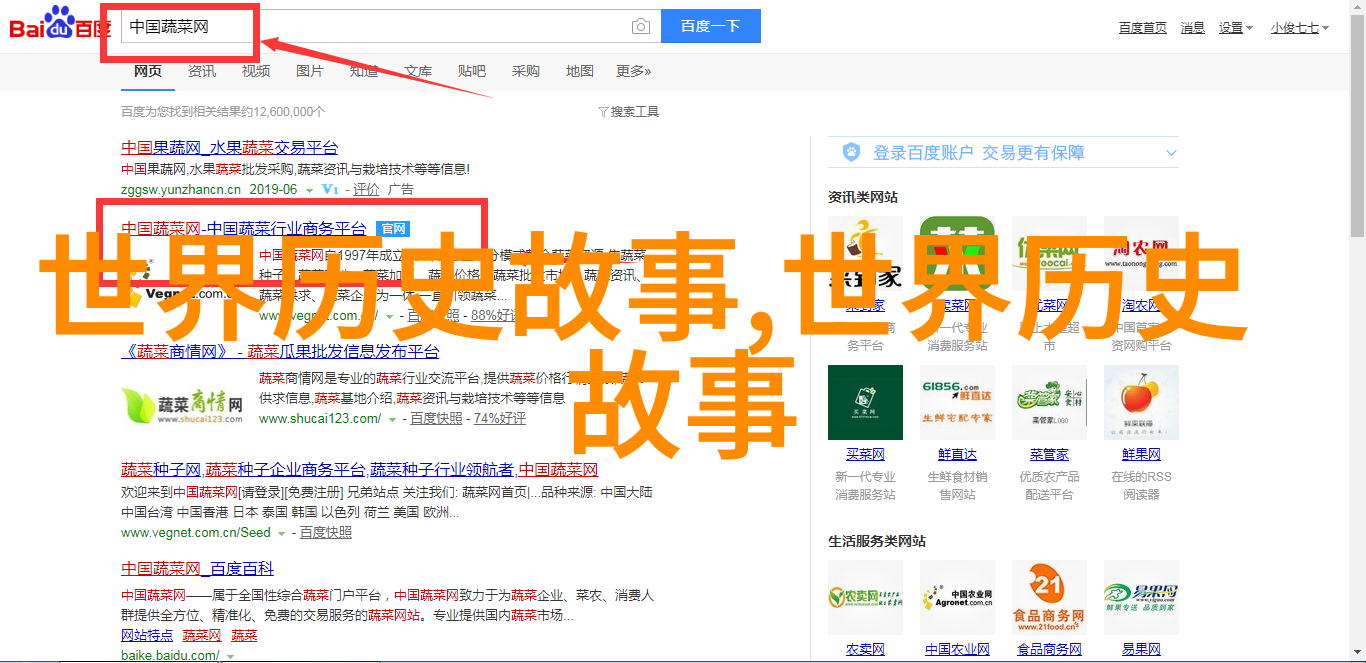Open result 中国蔬菜网-中国蔬菜行业商务平台
The width and height of the screenshot is (1366, 663).
pos(244,229)
